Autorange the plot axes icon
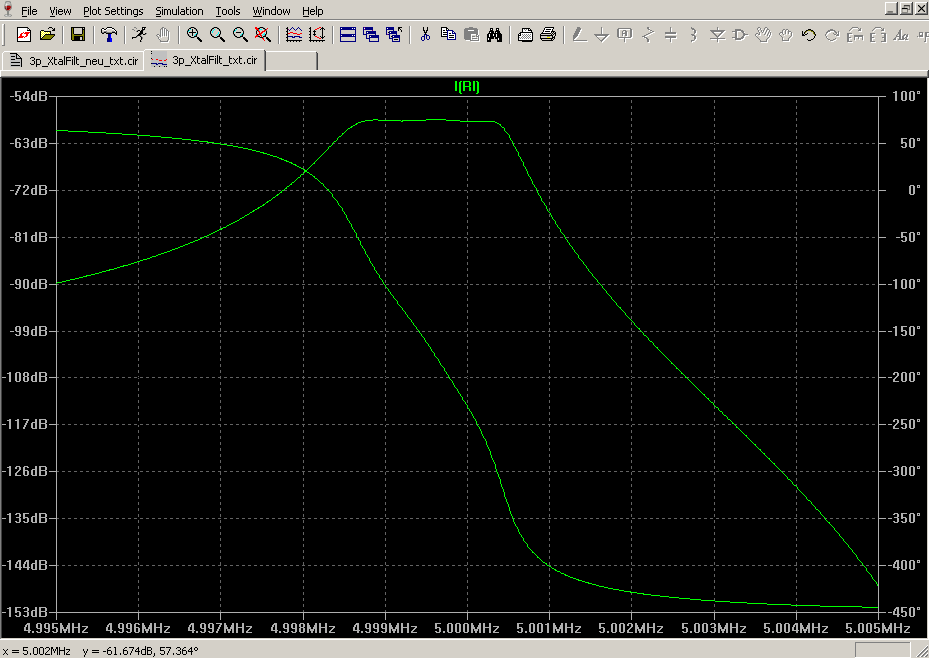 [x=318, y=35]
